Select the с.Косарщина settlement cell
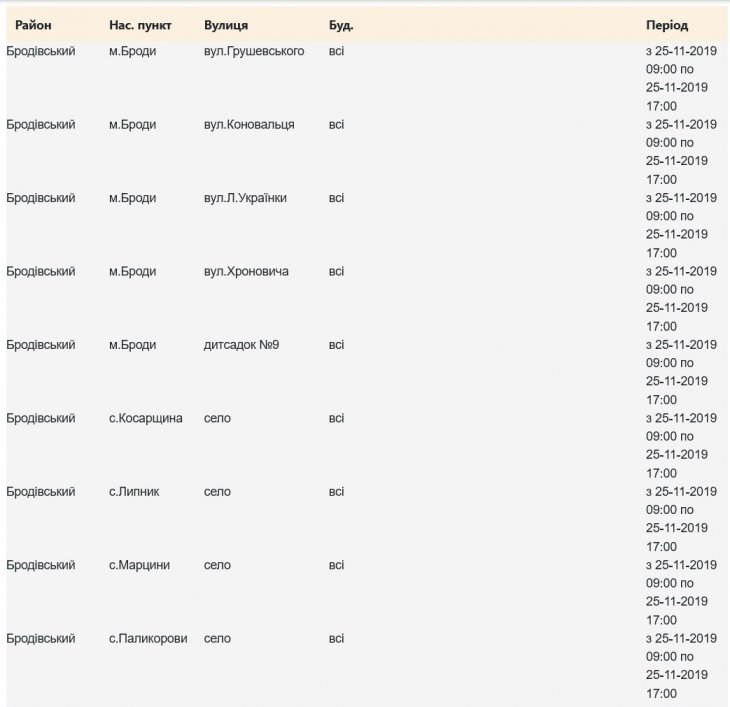The height and width of the screenshot is (707, 730). coord(145,418)
